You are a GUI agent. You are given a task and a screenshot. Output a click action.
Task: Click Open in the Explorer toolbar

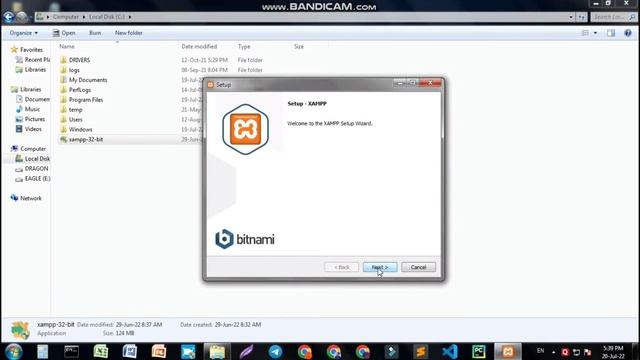click(x=64, y=33)
